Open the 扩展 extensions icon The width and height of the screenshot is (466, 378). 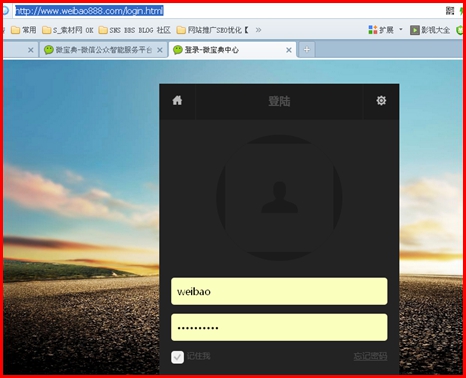click(373, 30)
